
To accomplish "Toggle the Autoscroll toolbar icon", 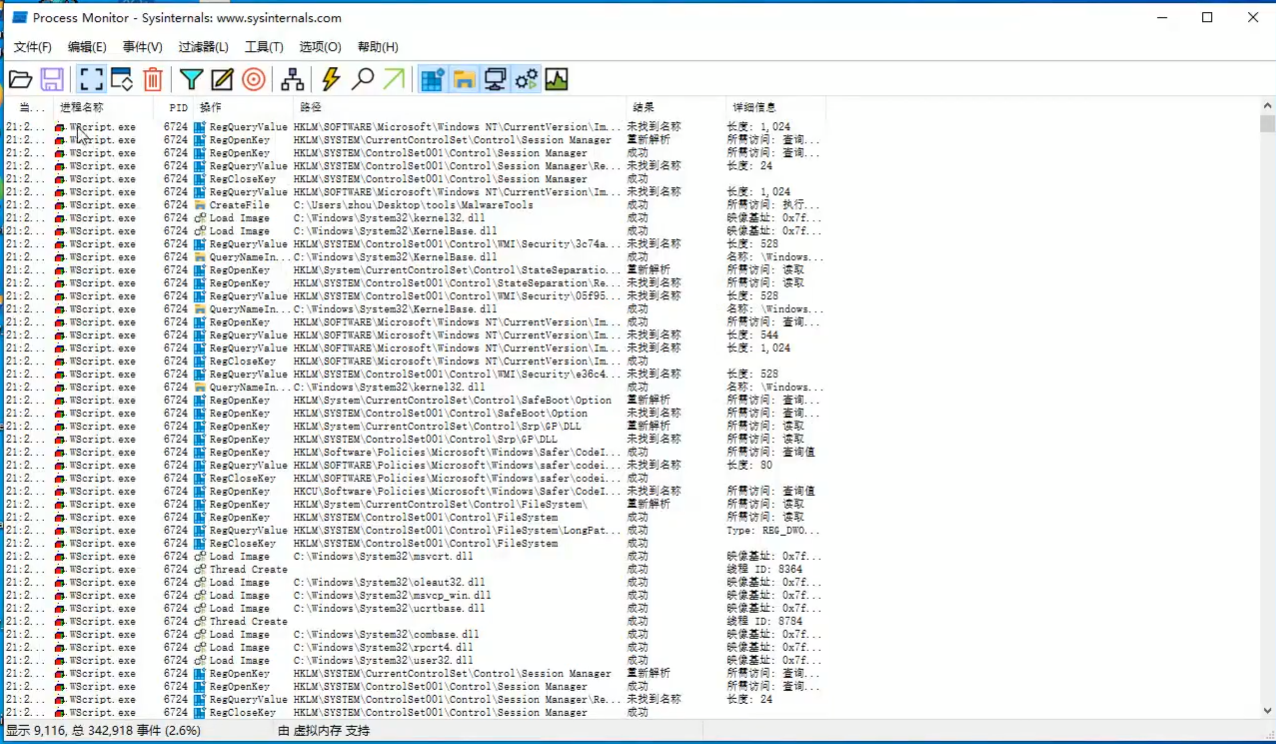I will click(x=122, y=79).
